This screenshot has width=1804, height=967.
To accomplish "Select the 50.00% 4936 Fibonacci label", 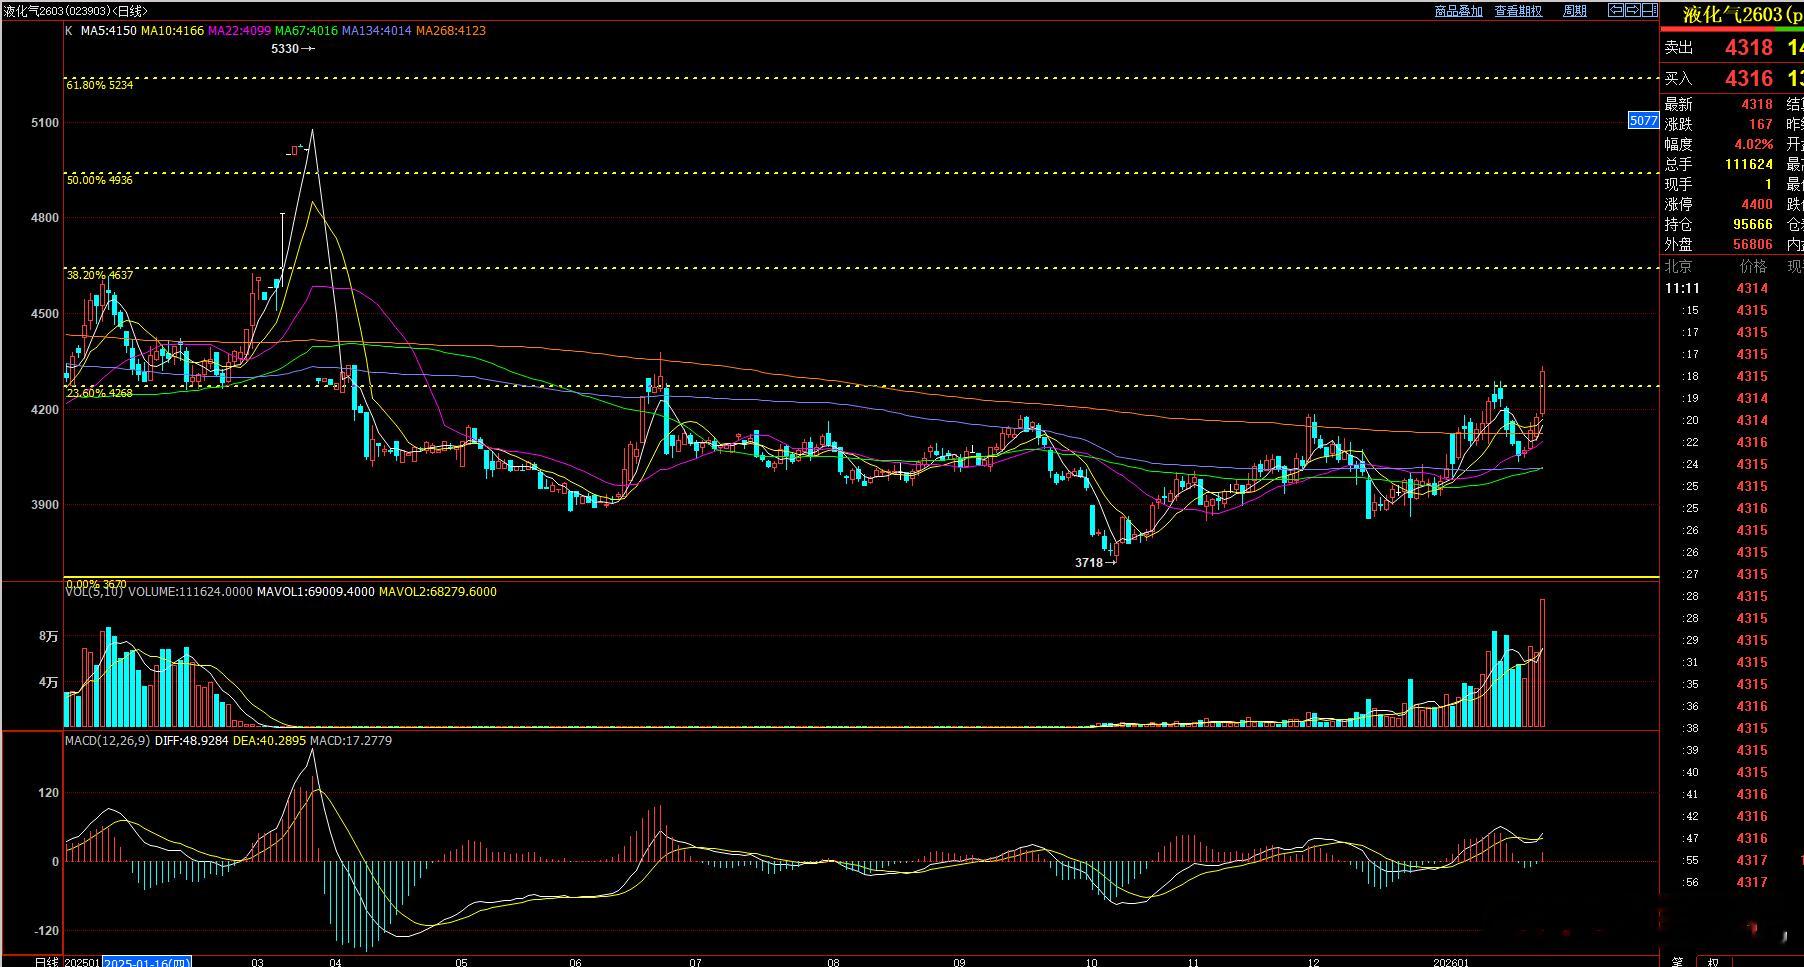I will (100, 180).
